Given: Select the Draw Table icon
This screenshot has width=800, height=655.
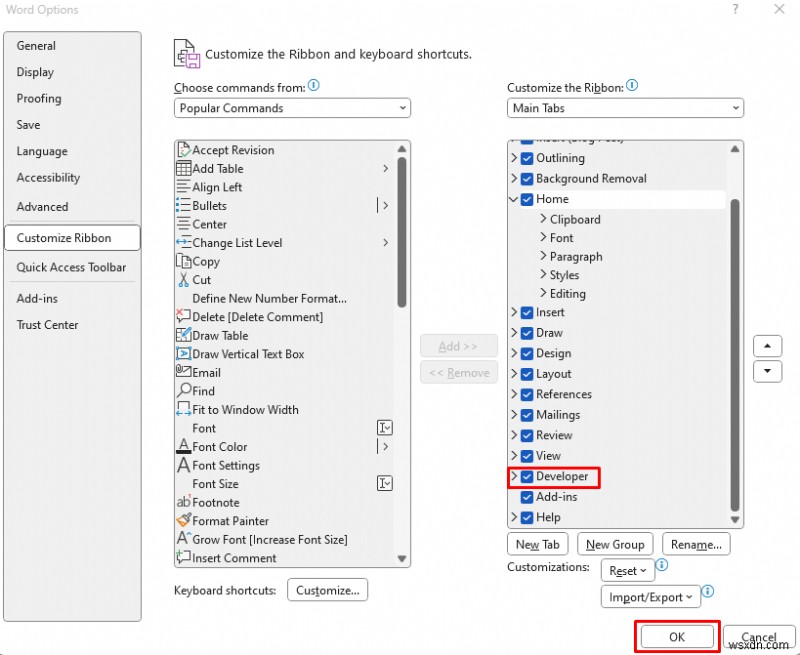Looking at the screenshot, I should point(183,335).
